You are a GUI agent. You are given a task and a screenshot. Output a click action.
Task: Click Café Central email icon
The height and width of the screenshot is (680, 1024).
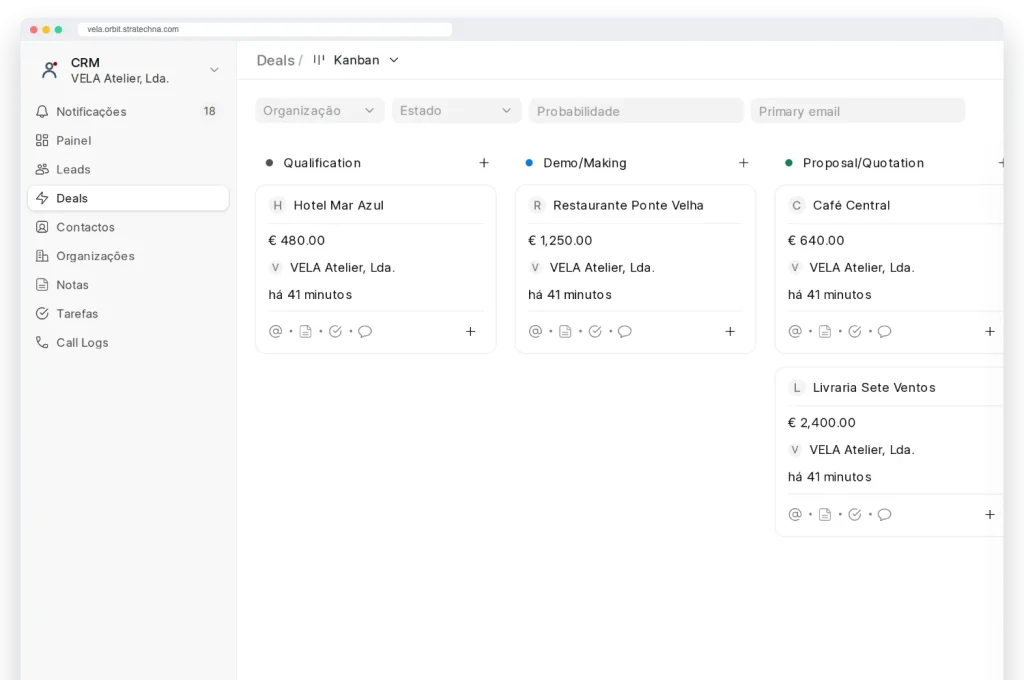coord(795,331)
